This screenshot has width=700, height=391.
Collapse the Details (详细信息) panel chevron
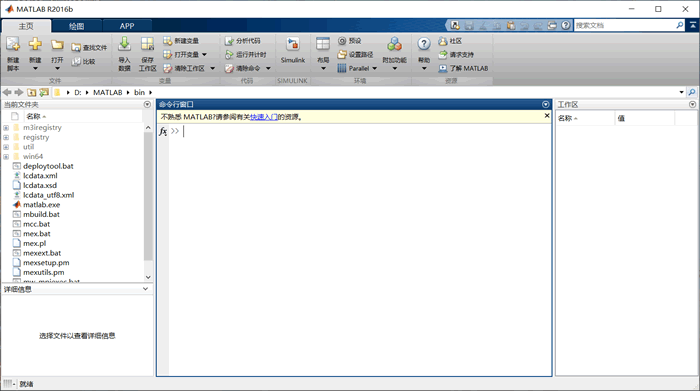point(145,289)
